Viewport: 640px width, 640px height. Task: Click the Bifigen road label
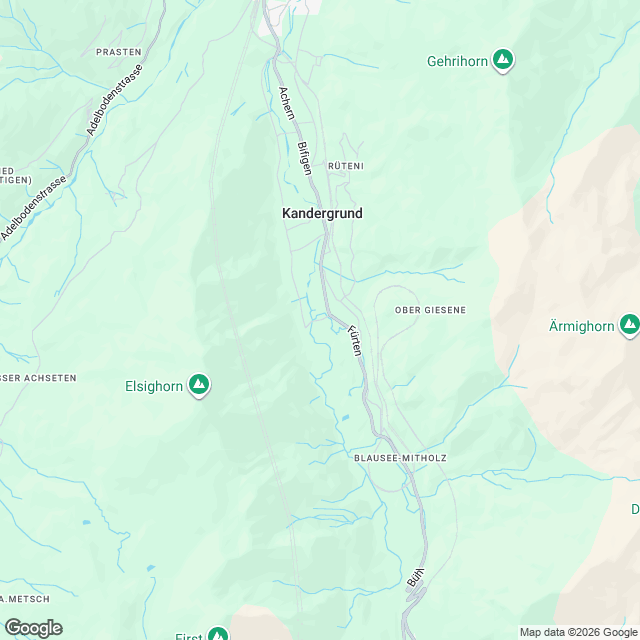[x=305, y=158]
